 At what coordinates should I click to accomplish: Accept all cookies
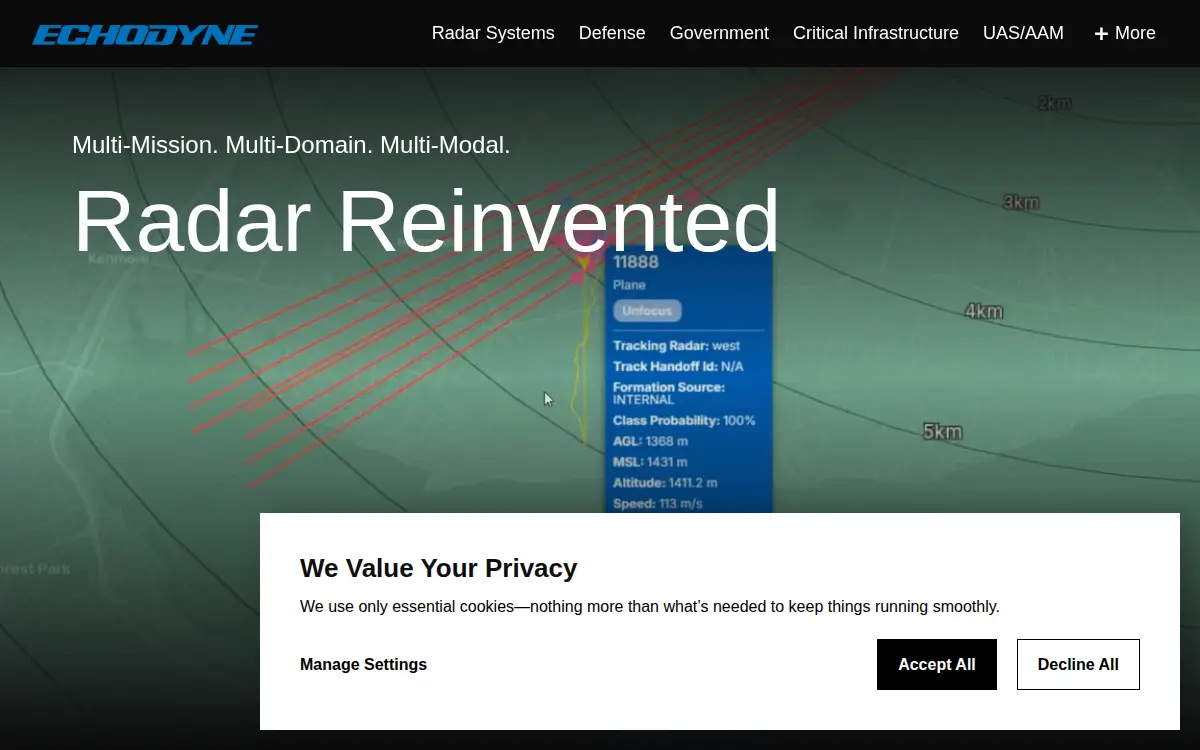(937, 664)
